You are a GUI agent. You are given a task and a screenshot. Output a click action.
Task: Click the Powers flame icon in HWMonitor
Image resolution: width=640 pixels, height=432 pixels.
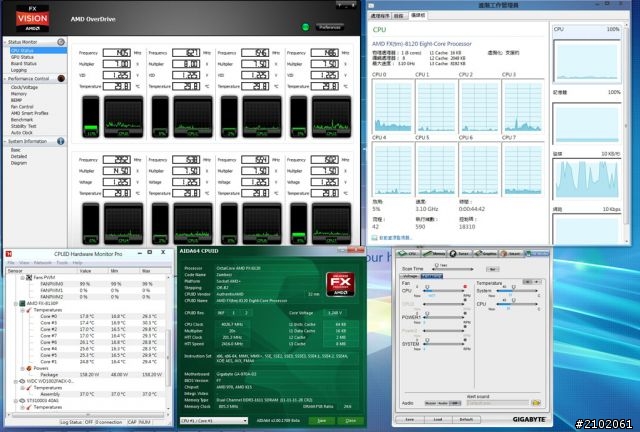(x=29, y=368)
